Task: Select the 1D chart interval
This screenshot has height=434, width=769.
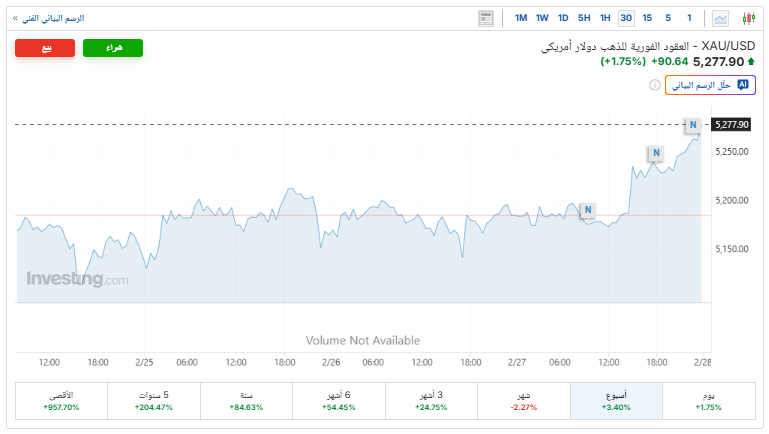Action: click(563, 18)
